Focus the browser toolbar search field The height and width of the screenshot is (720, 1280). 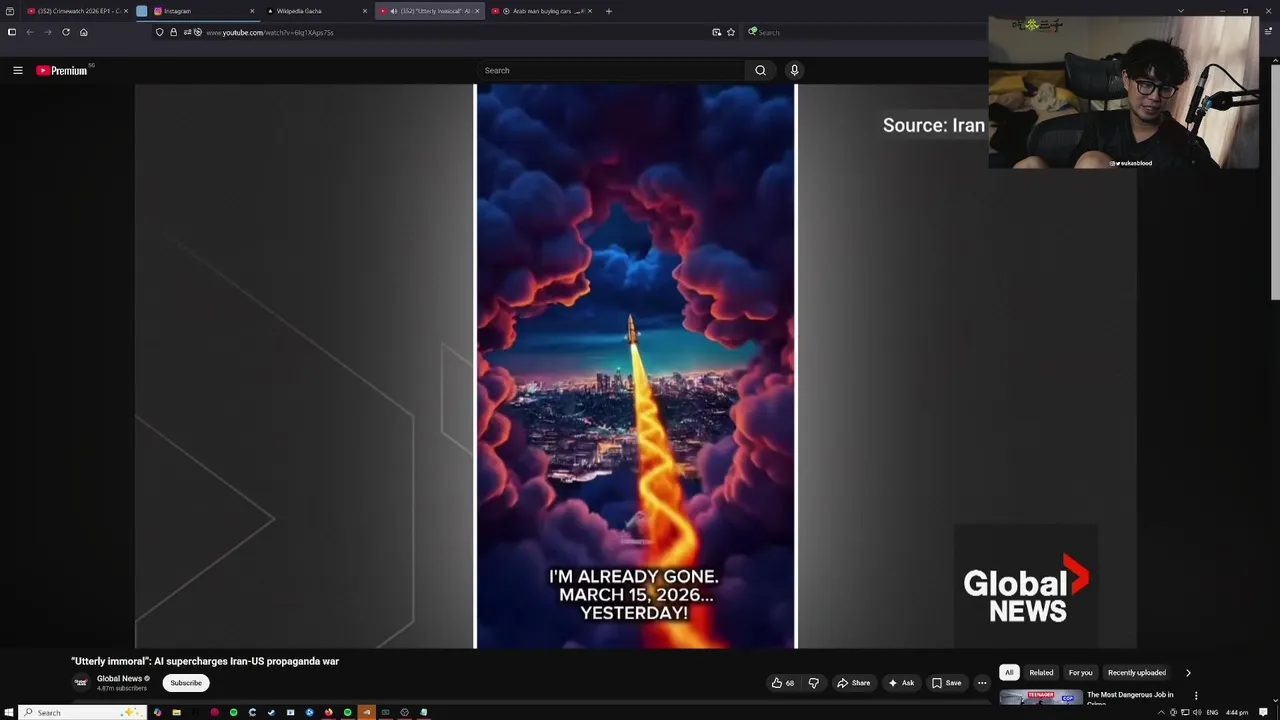click(865, 32)
